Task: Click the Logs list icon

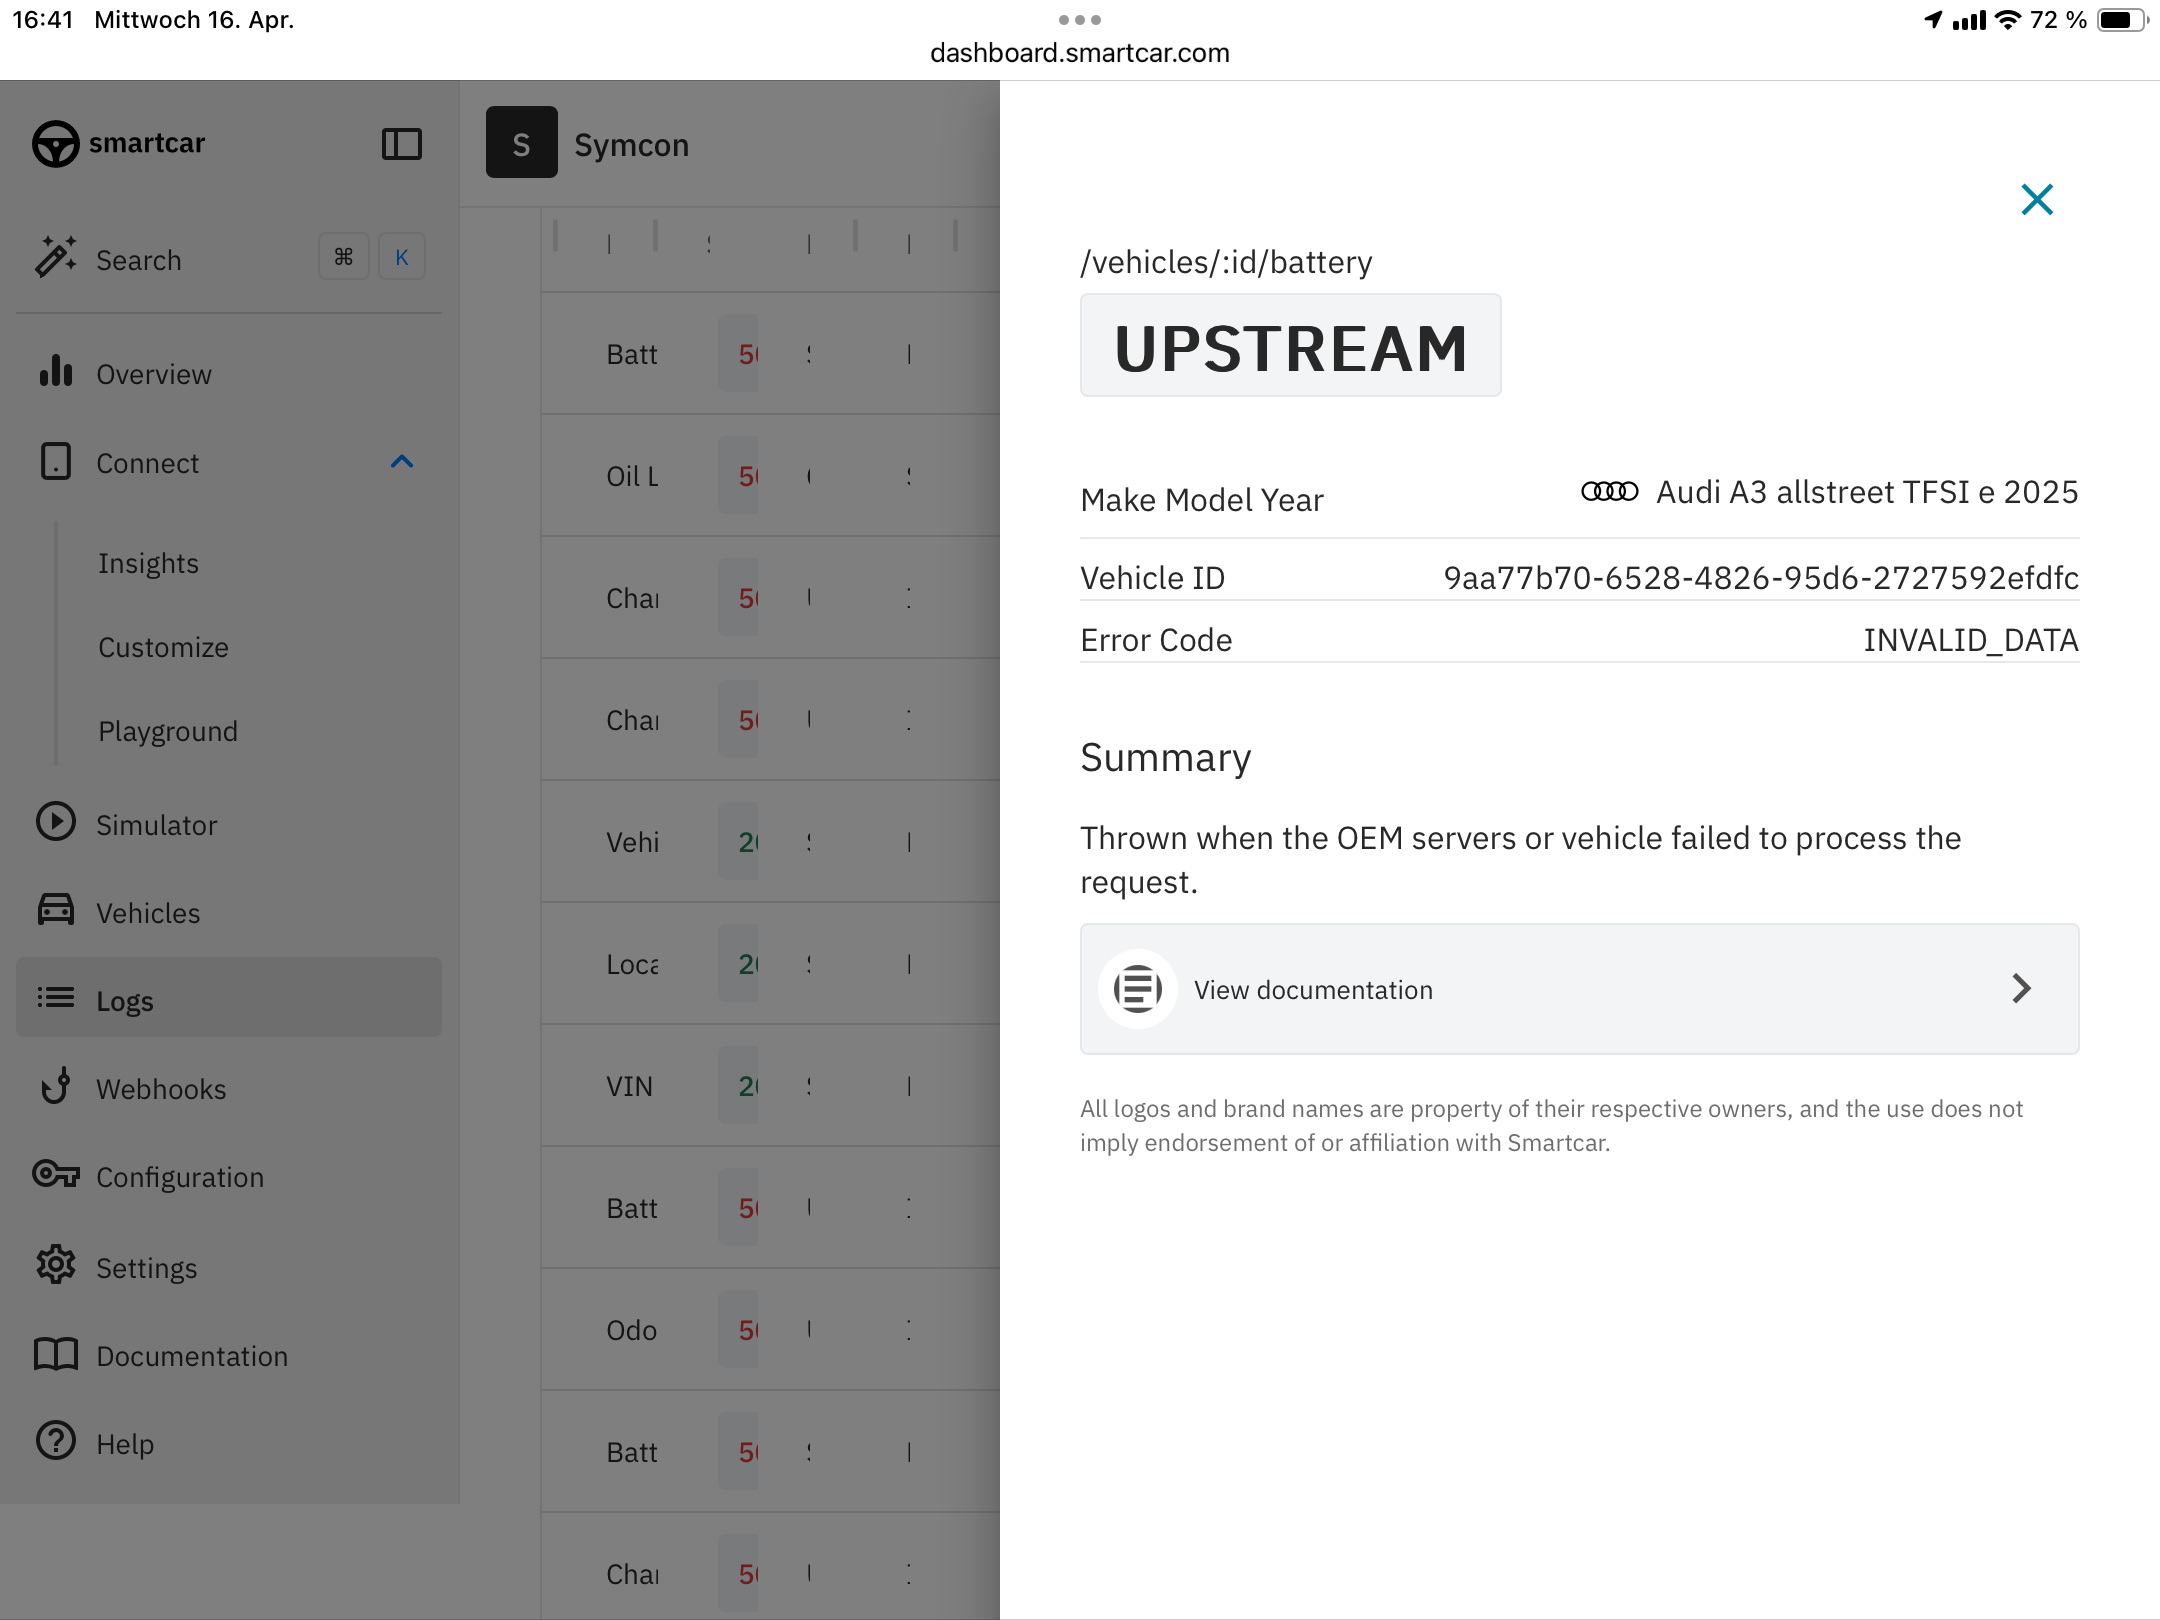Action: click(56, 997)
